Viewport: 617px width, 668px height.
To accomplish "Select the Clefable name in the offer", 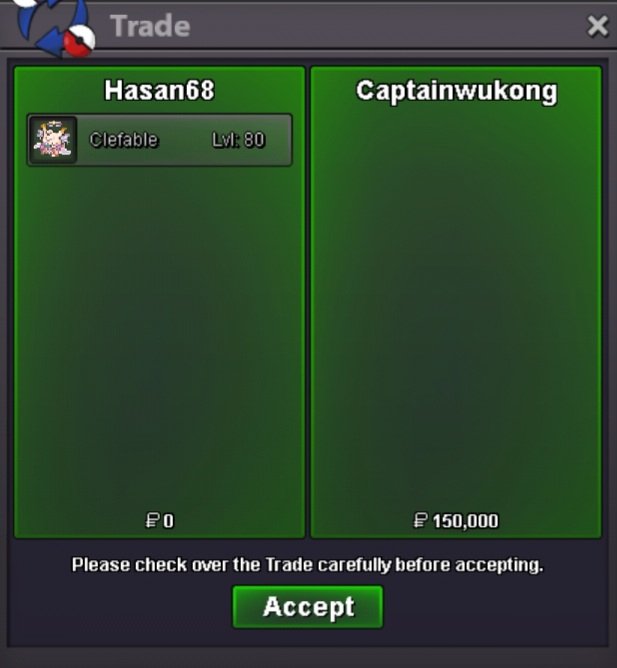I will pyautogui.click(x=124, y=140).
